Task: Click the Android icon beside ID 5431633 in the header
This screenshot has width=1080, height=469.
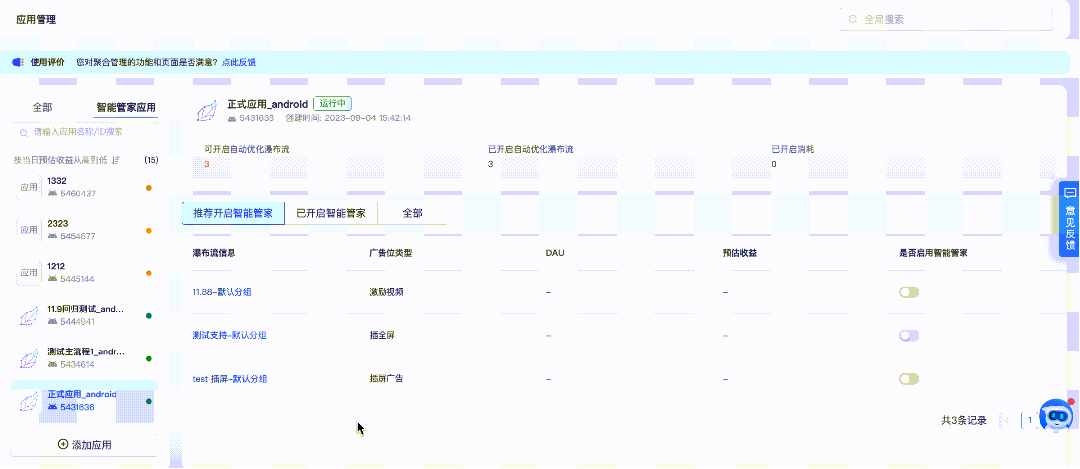Action: pyautogui.click(x=232, y=118)
